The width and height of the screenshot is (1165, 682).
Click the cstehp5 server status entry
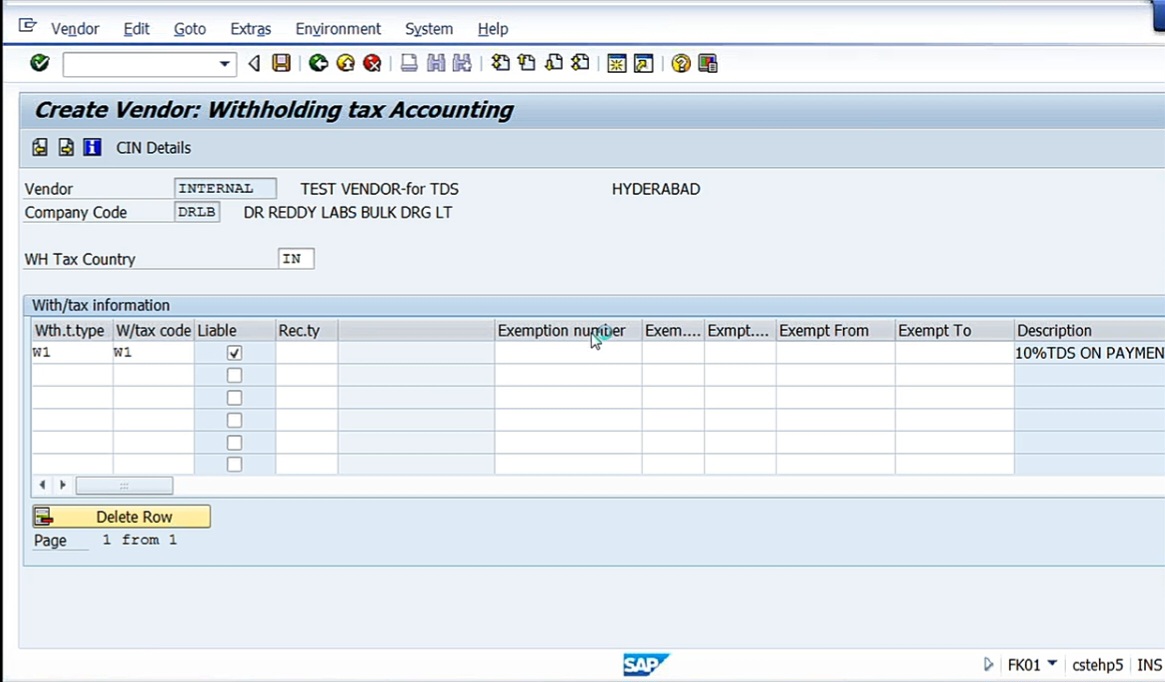coord(1097,665)
